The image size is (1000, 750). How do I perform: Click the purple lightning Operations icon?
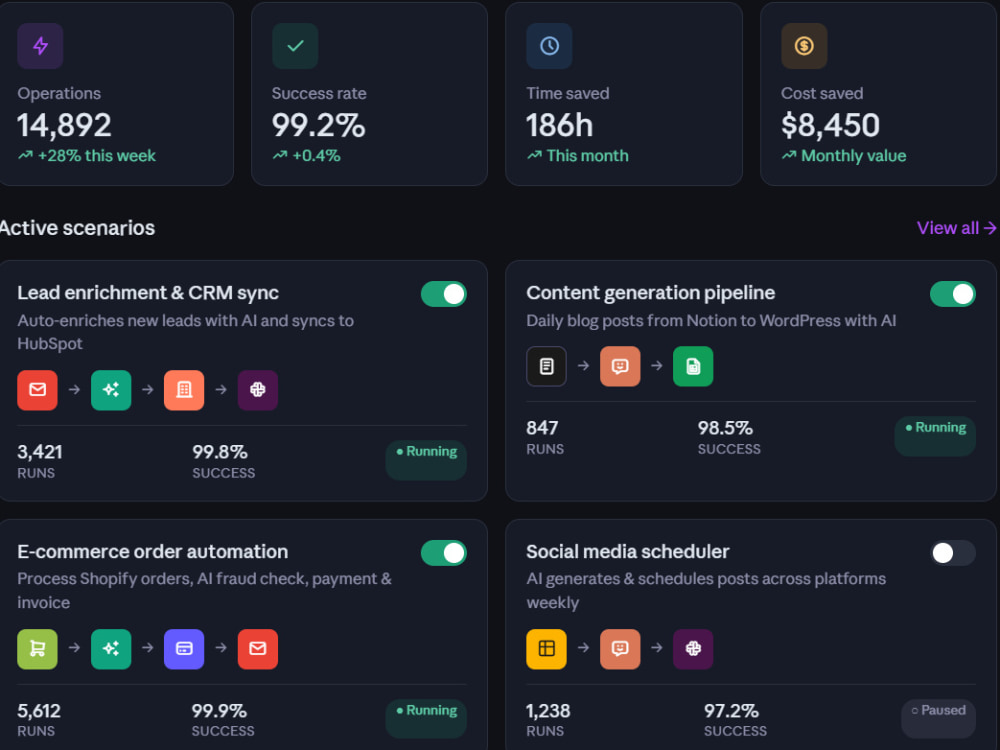tap(40, 46)
